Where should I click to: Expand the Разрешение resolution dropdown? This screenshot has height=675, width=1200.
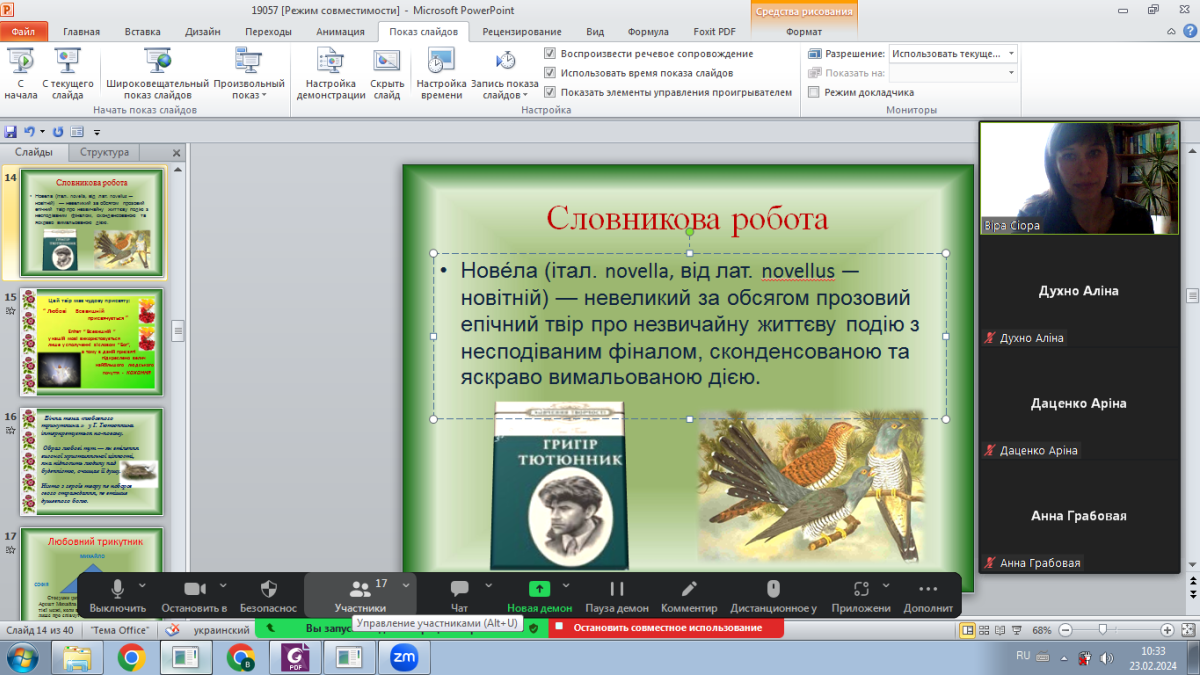coord(1011,54)
